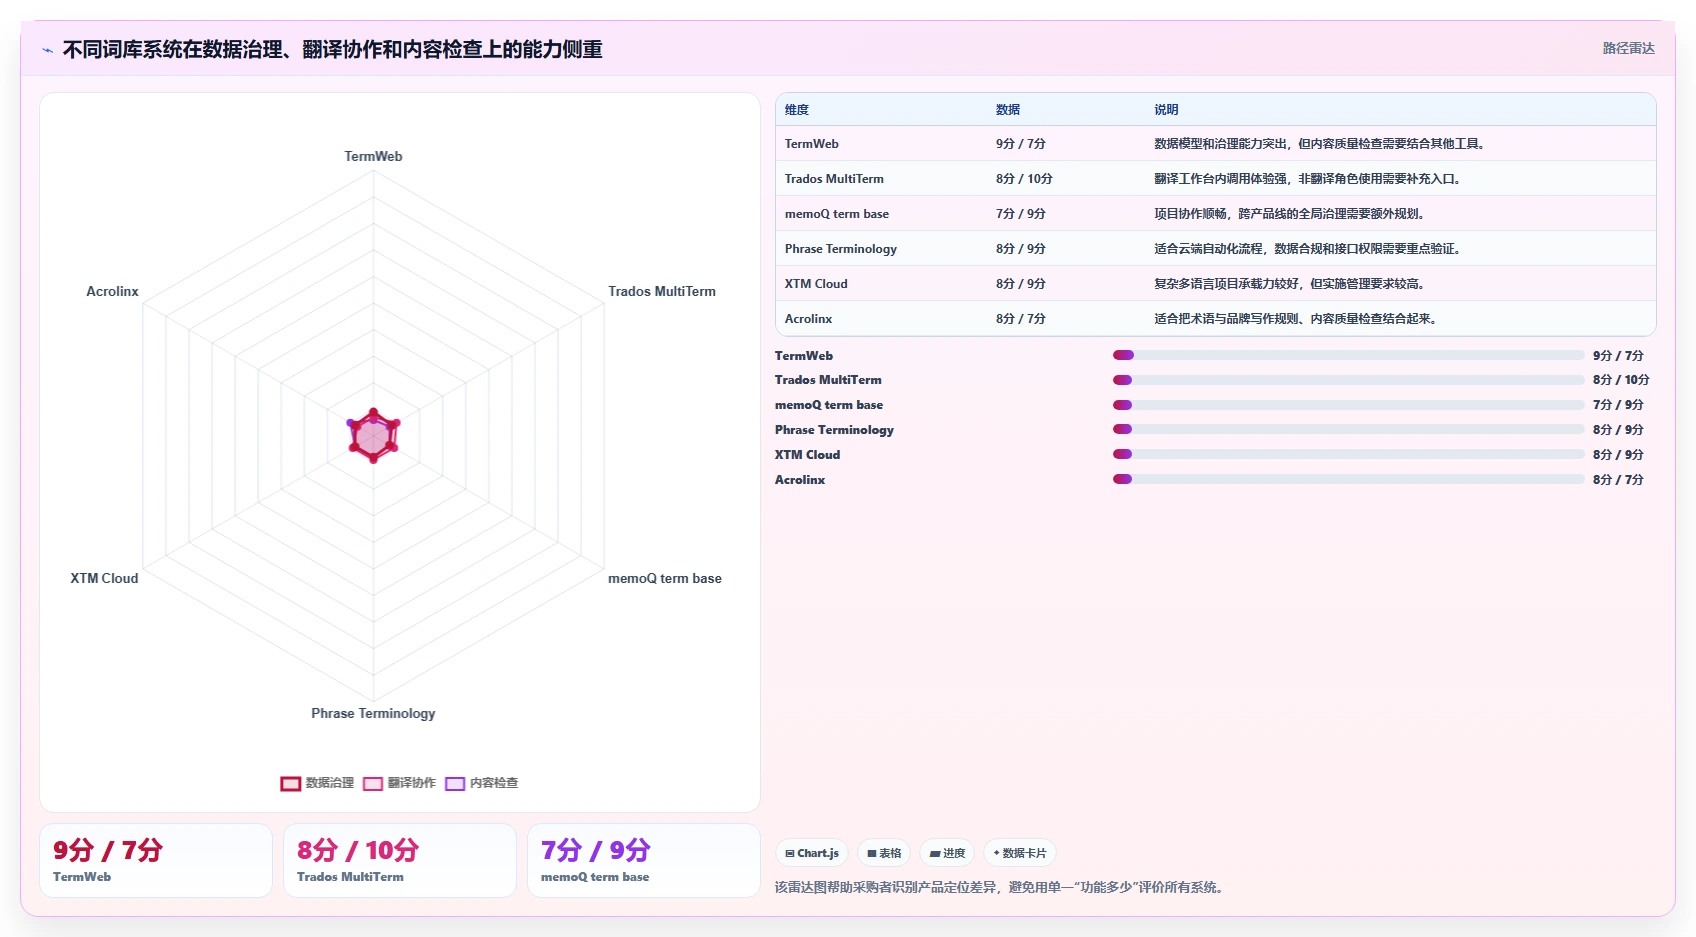1696x937 pixels.
Task: Click the memoQ term base radar axis label
Action: pos(665,578)
